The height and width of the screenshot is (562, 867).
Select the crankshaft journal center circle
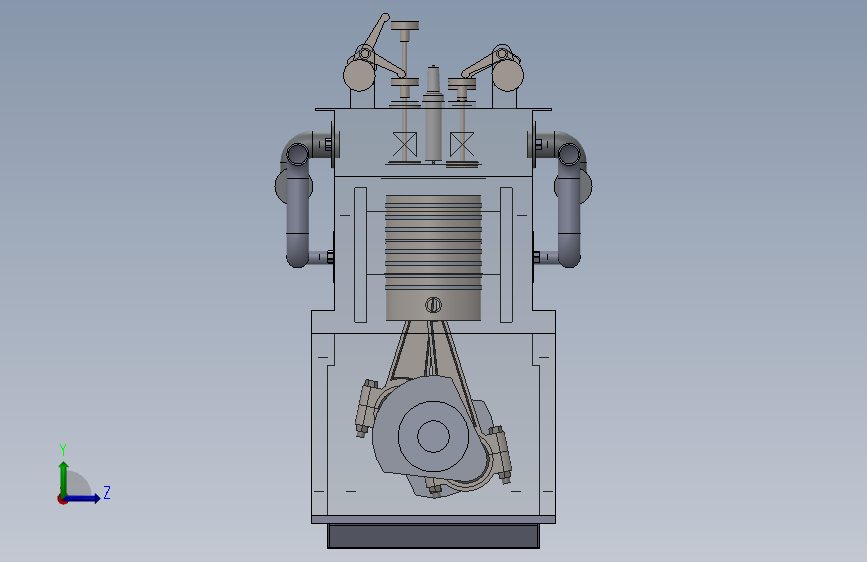434,436
